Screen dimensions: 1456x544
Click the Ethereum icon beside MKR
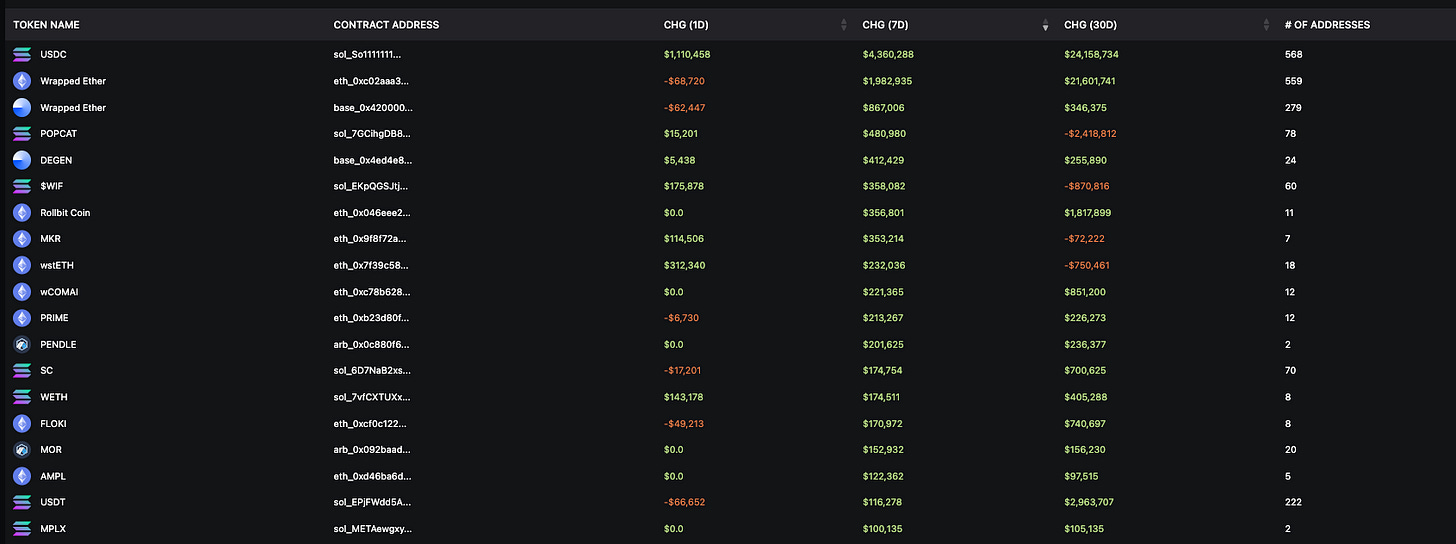tap(22, 239)
